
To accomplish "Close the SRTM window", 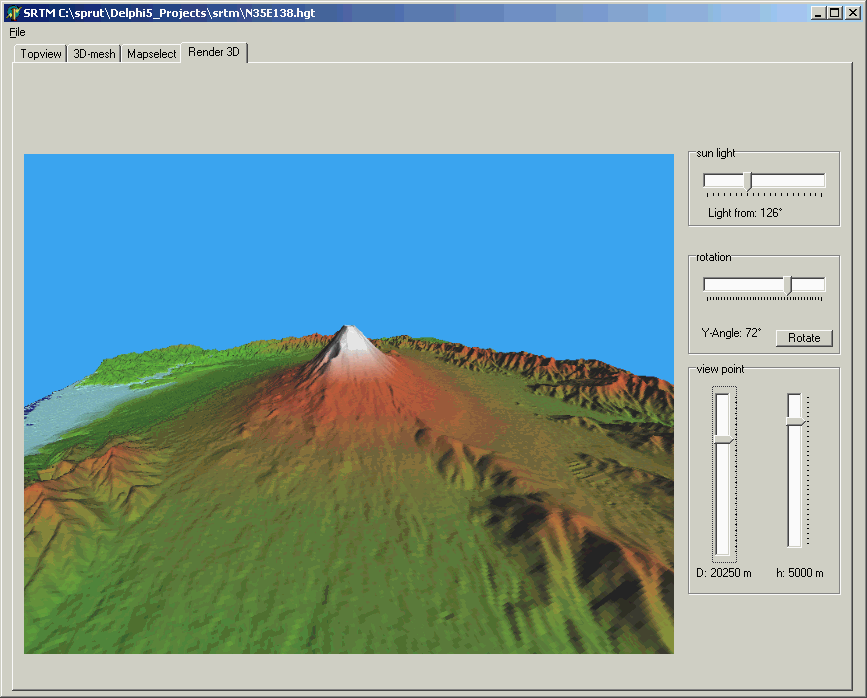I will (851, 13).
